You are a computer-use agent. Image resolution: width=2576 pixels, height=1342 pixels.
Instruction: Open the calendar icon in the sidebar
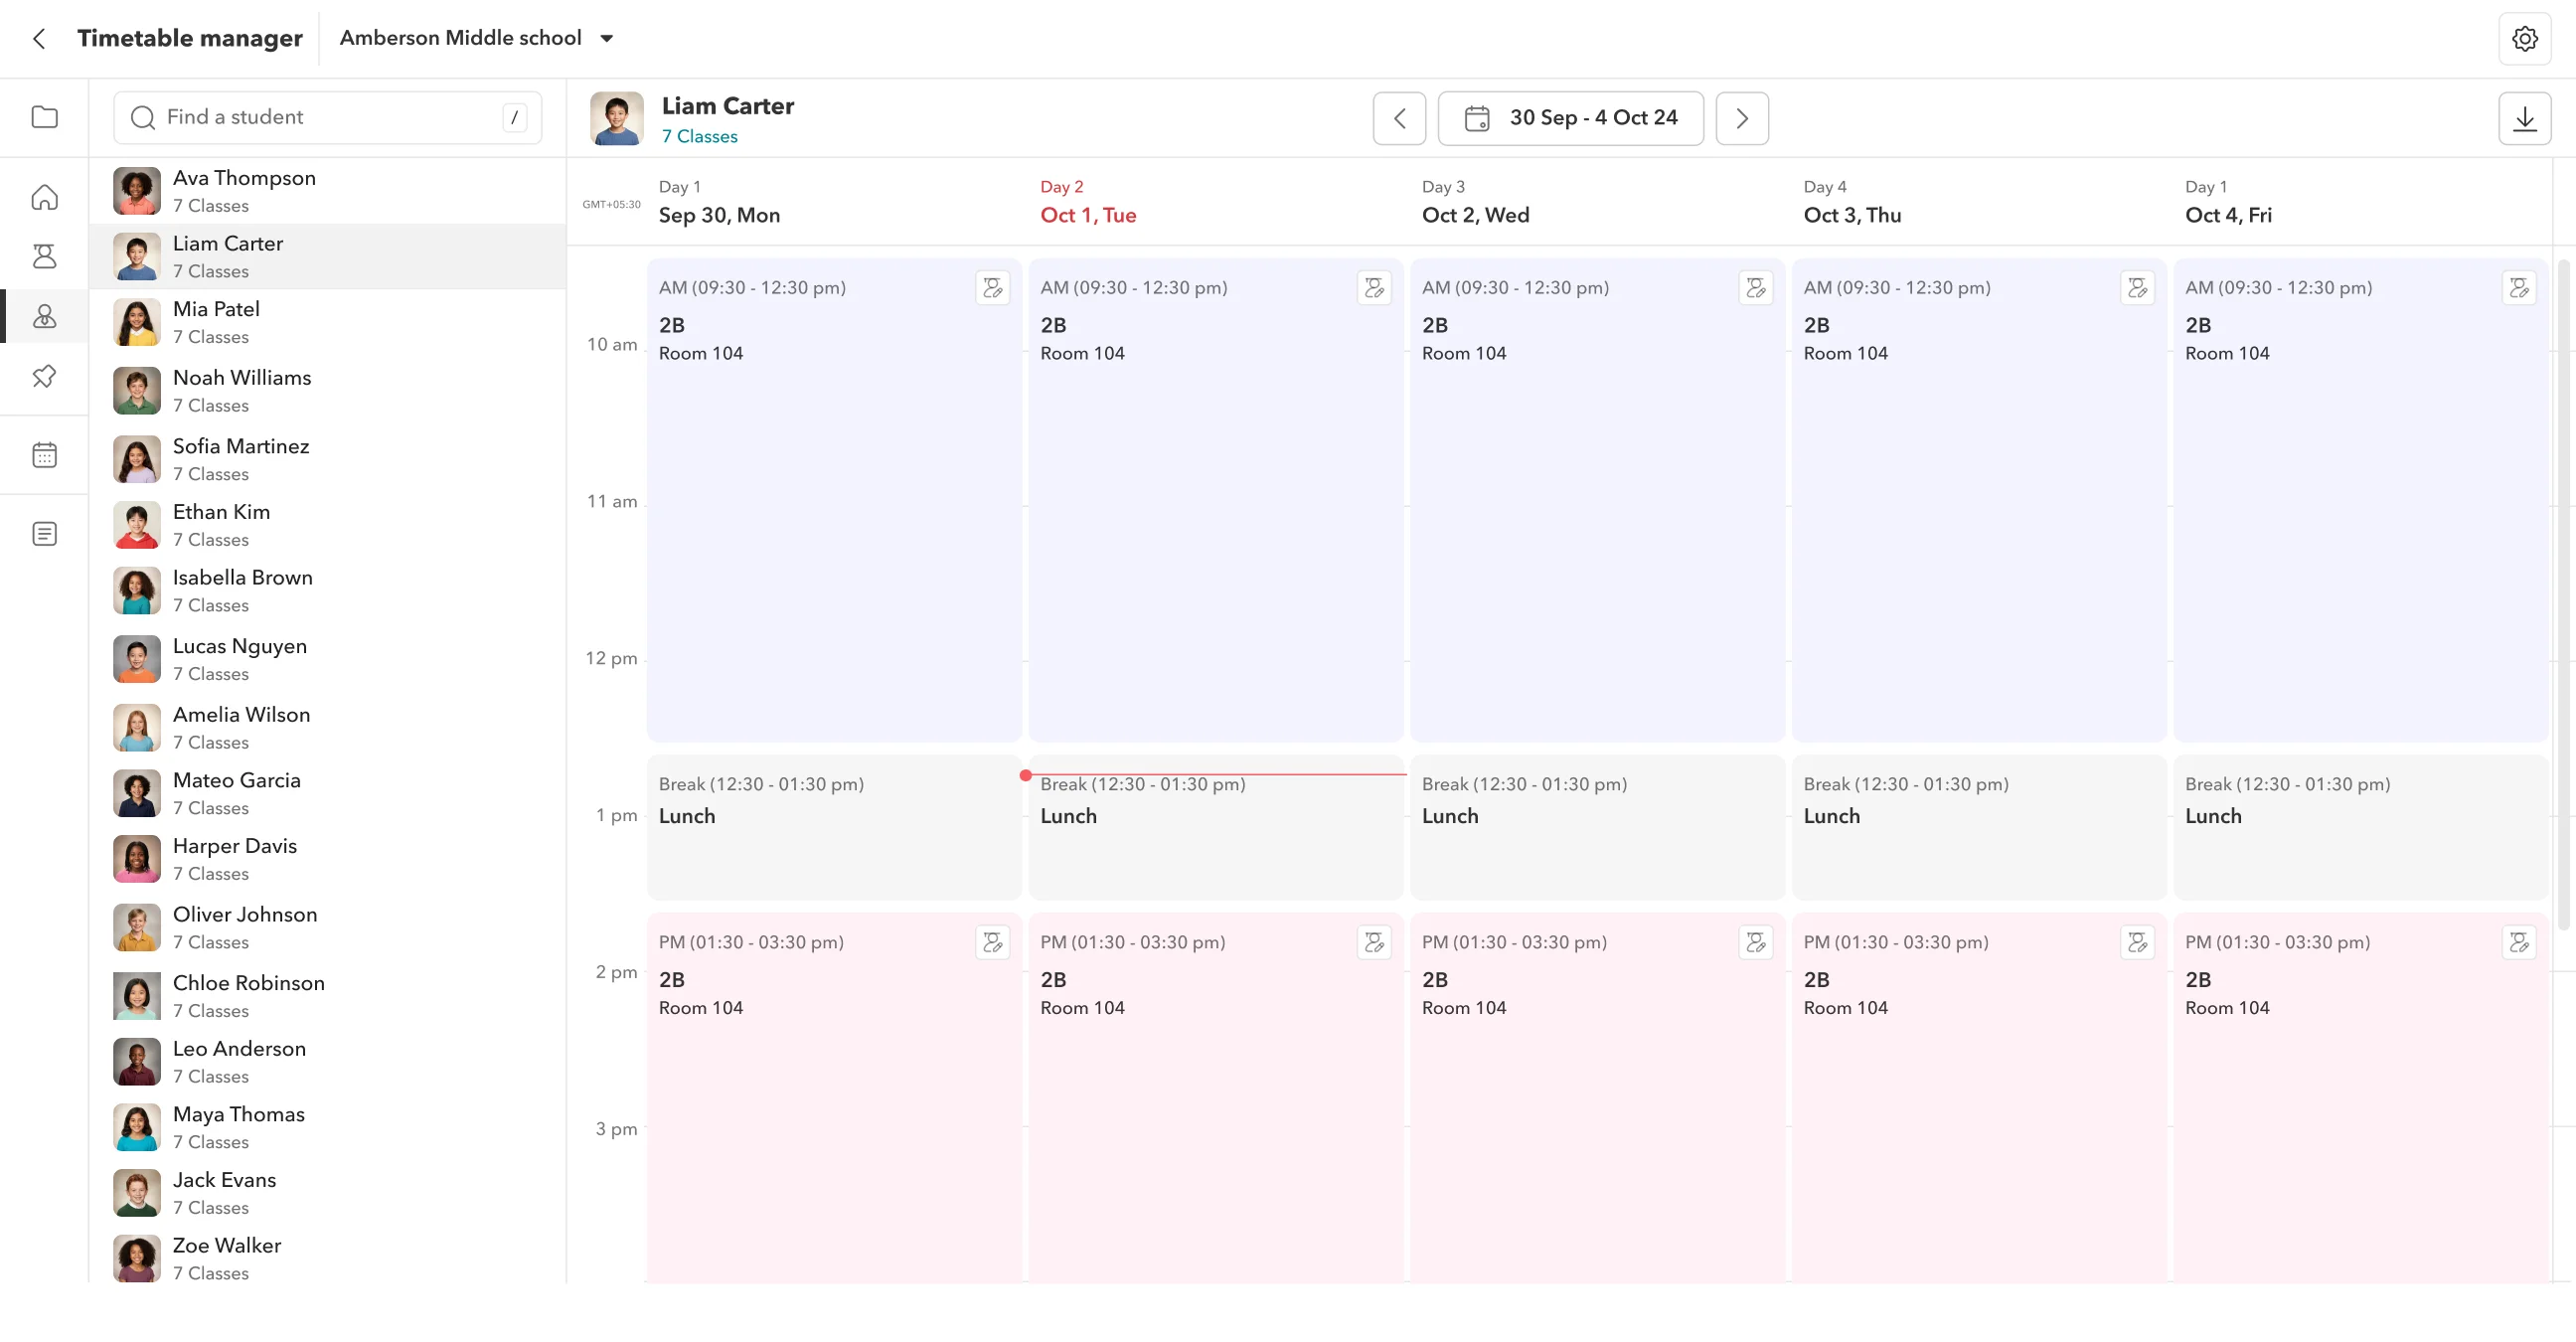(44, 455)
